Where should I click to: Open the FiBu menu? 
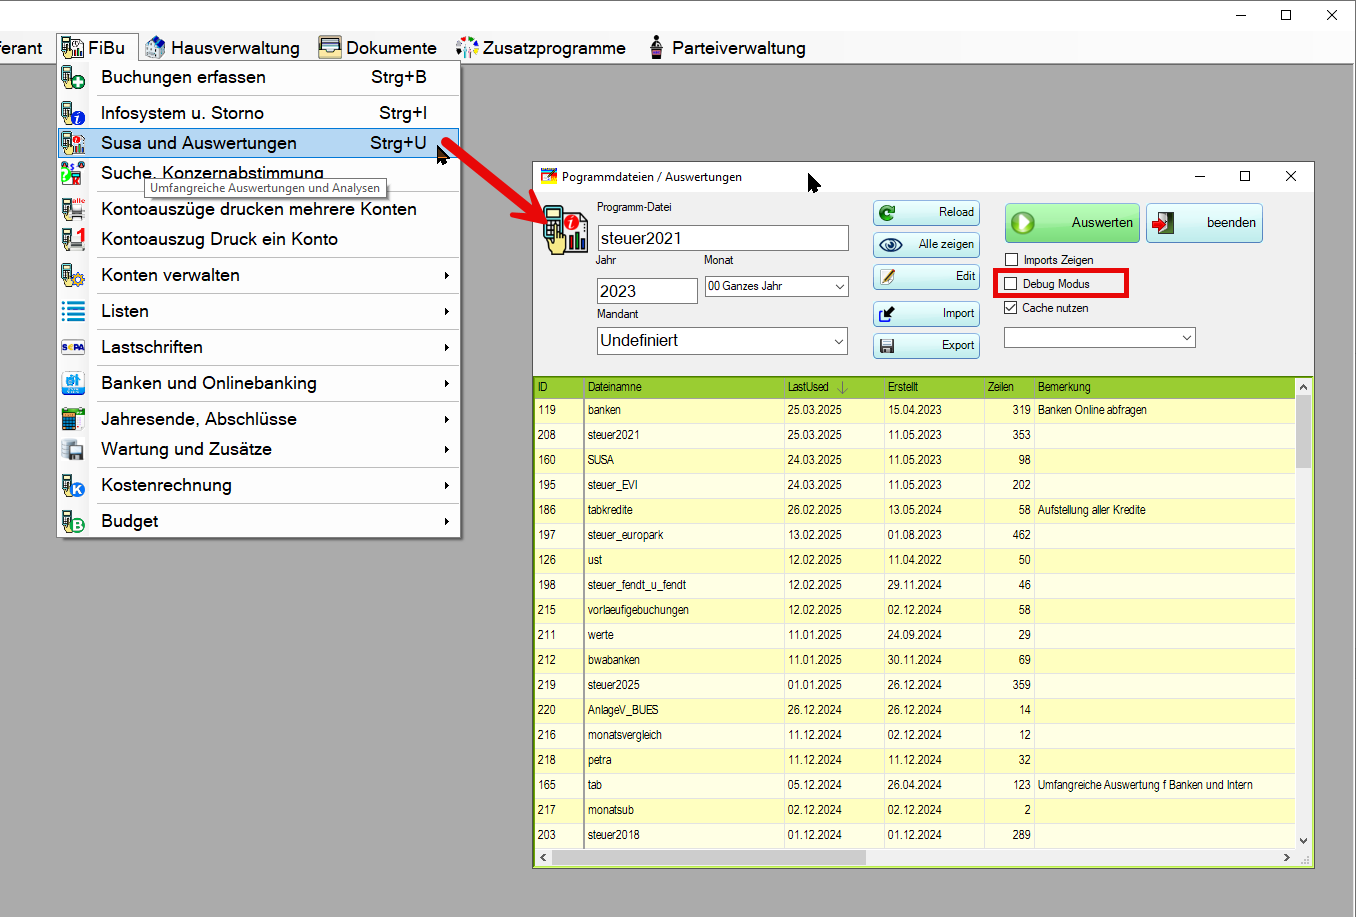(x=95, y=47)
